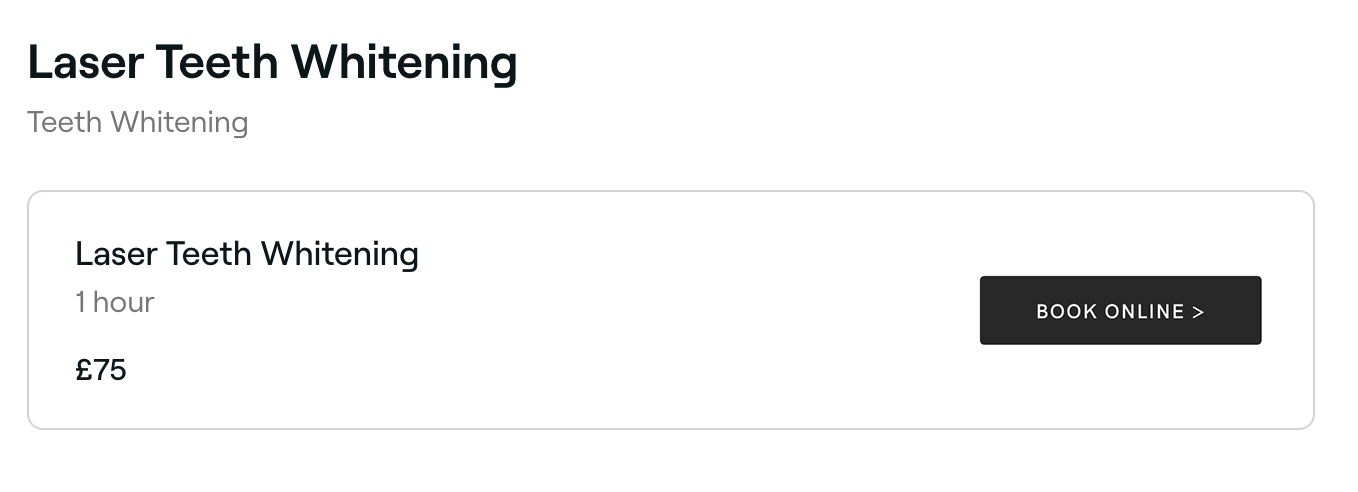Click the word Whitening in the card title
Screen dimensions: 1358x492
[x=340, y=254]
